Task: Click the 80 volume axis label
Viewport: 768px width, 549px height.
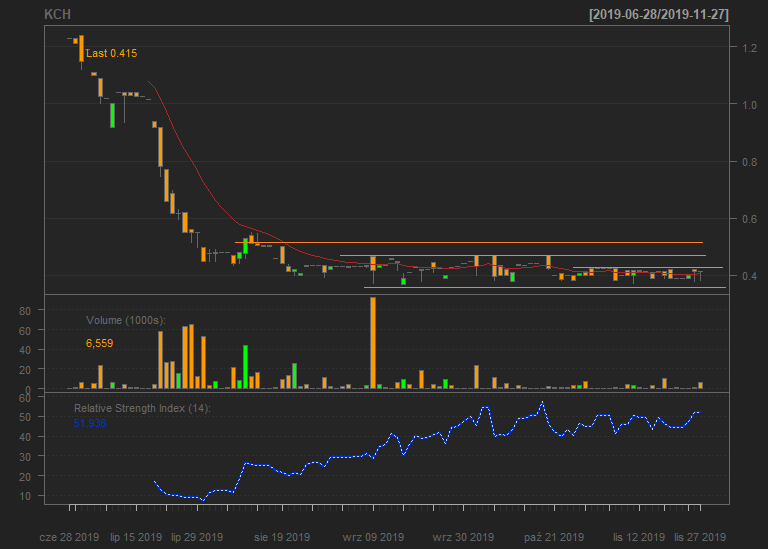Action: [x=25, y=310]
